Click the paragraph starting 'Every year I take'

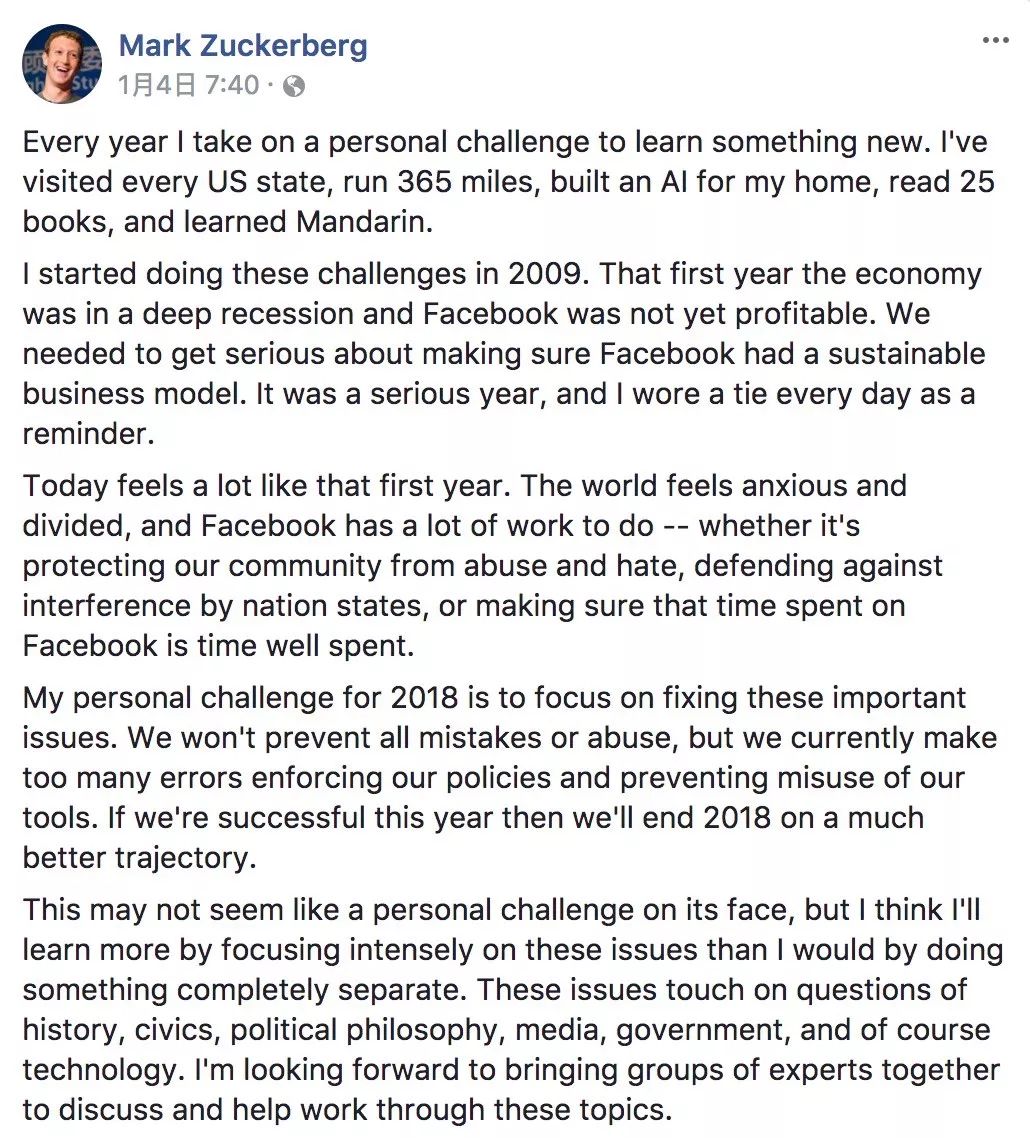[x=508, y=181]
